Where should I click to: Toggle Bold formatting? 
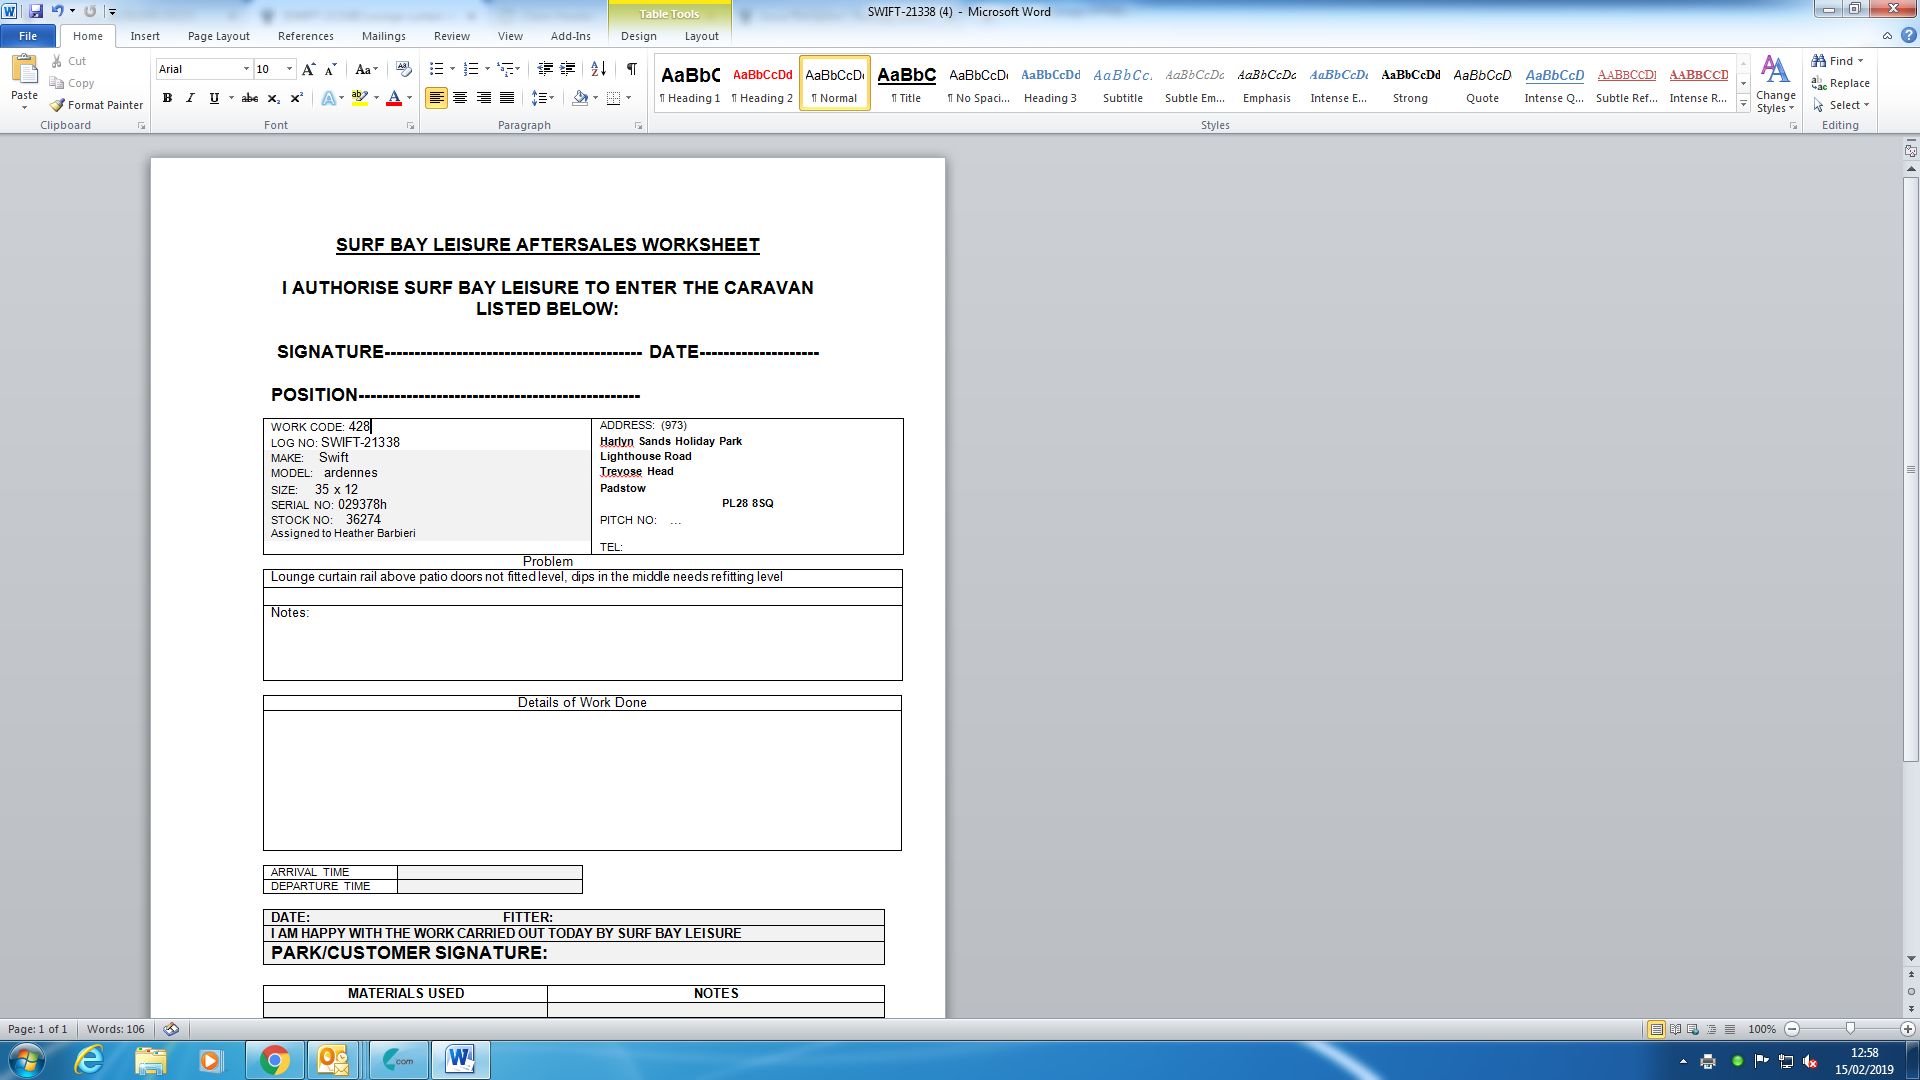pos(167,98)
